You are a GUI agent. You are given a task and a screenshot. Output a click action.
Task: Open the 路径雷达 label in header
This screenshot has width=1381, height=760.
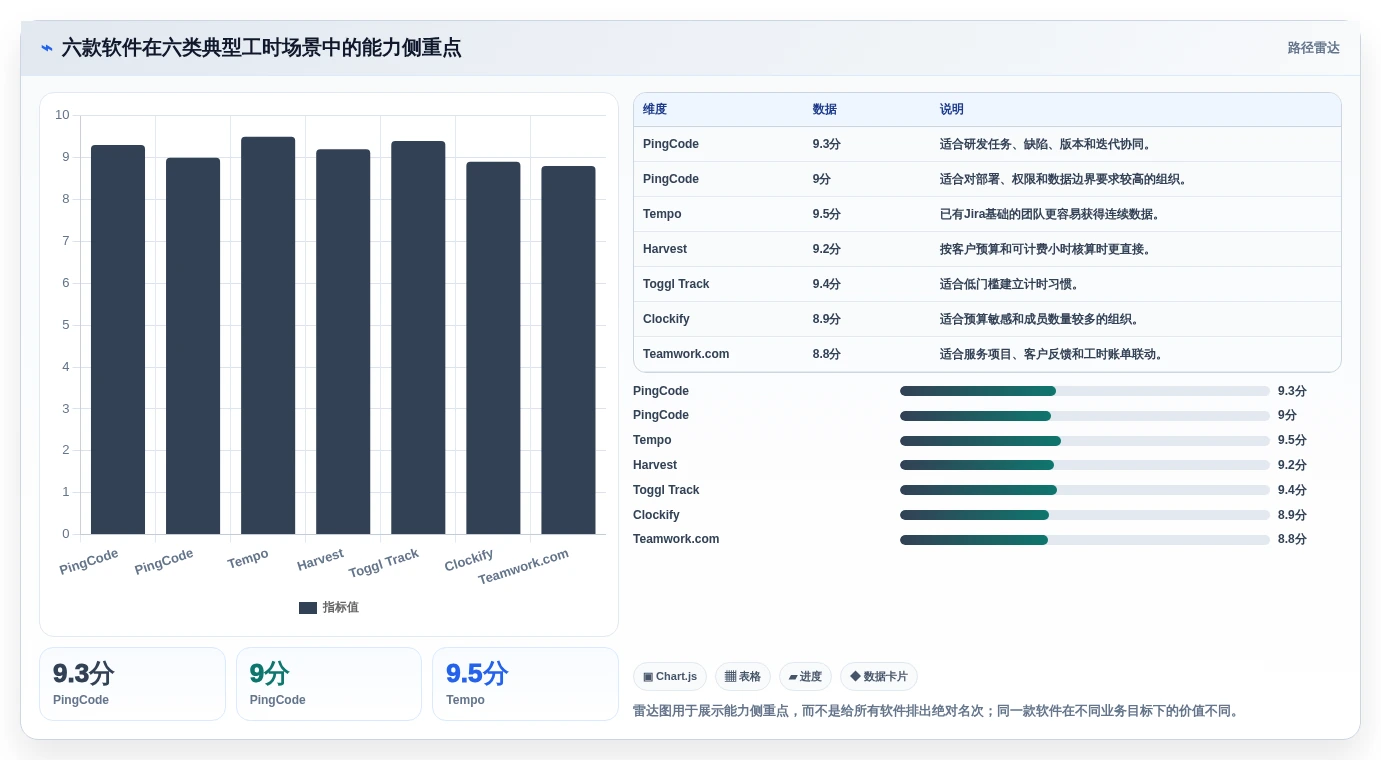[x=1313, y=48]
